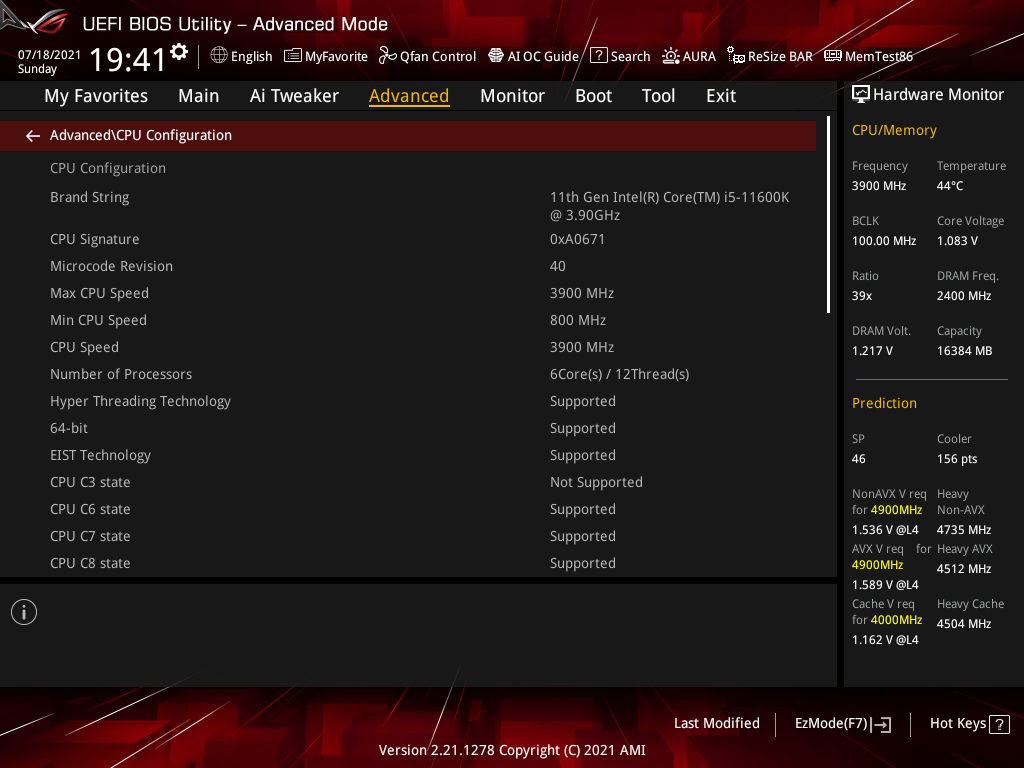Open the ReSize BAR option
The height and width of the screenshot is (768, 1024).
point(770,56)
